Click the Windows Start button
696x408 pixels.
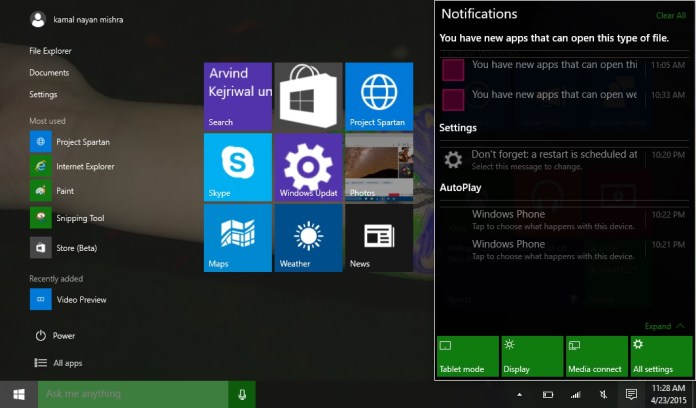pyautogui.click(x=19, y=394)
